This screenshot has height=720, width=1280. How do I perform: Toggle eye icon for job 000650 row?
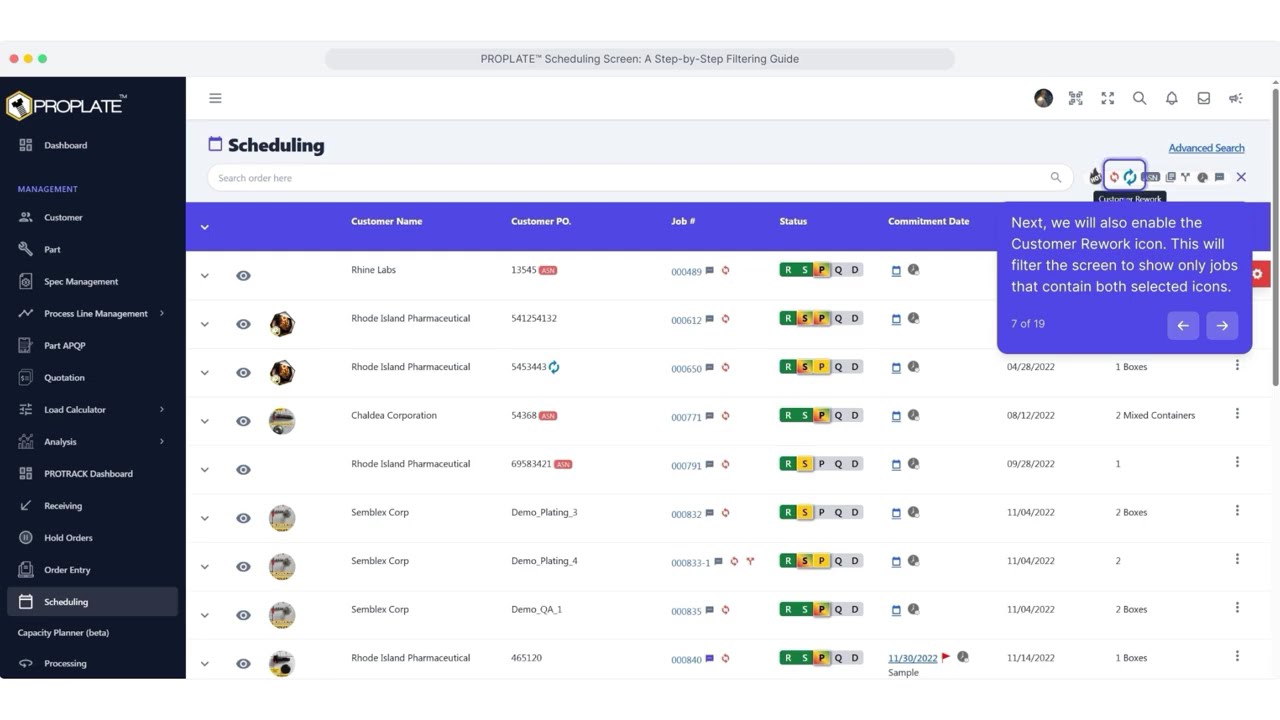pos(243,373)
